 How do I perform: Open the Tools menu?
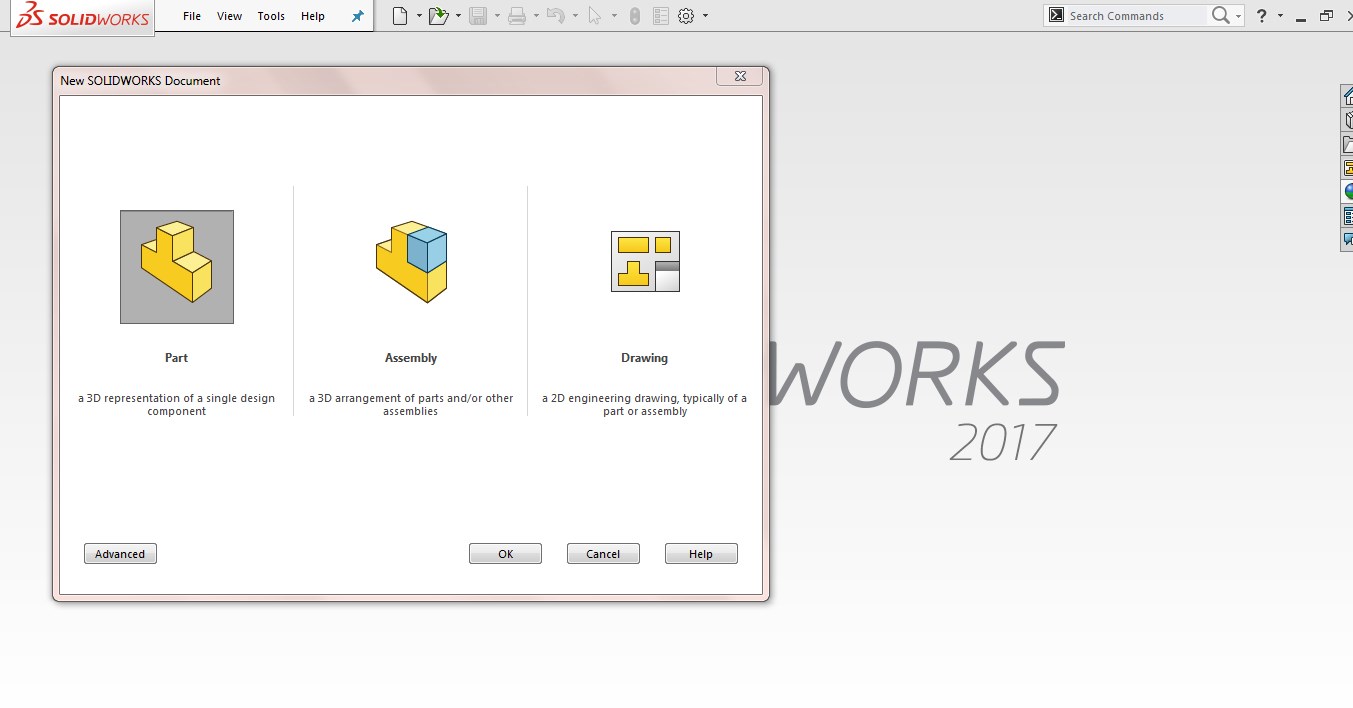tap(271, 16)
